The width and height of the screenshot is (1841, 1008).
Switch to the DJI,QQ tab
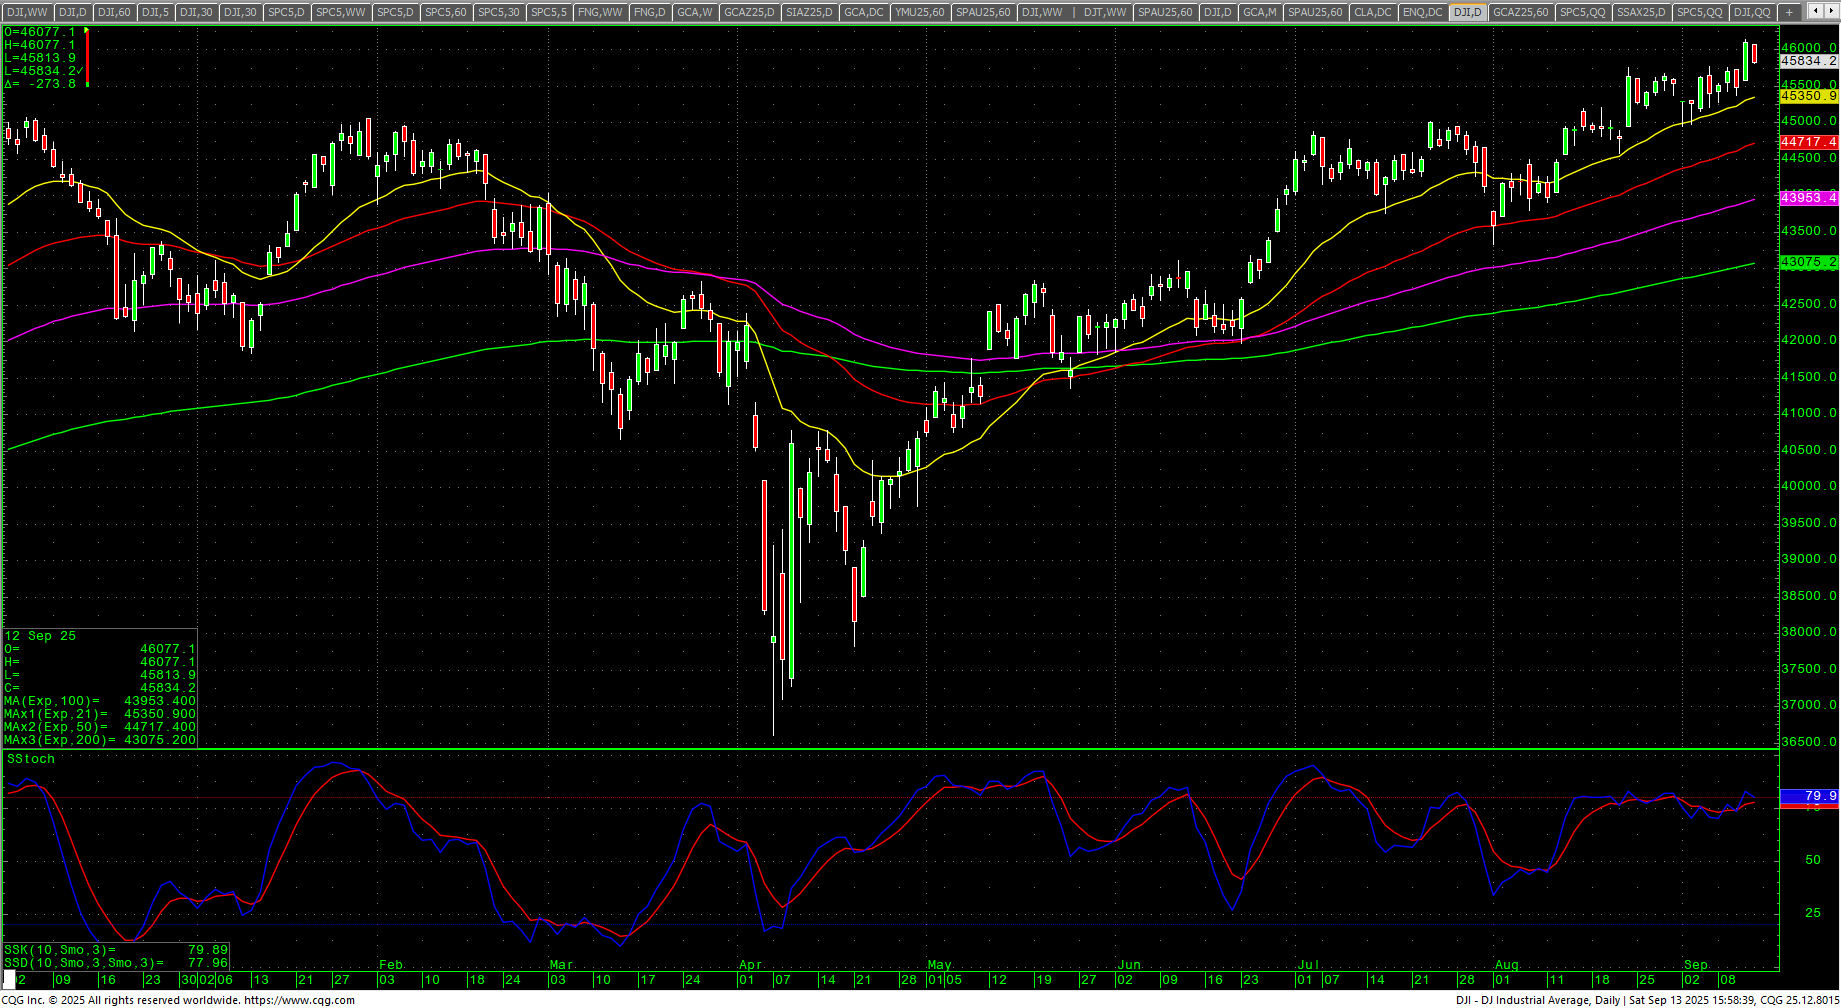(x=1751, y=12)
